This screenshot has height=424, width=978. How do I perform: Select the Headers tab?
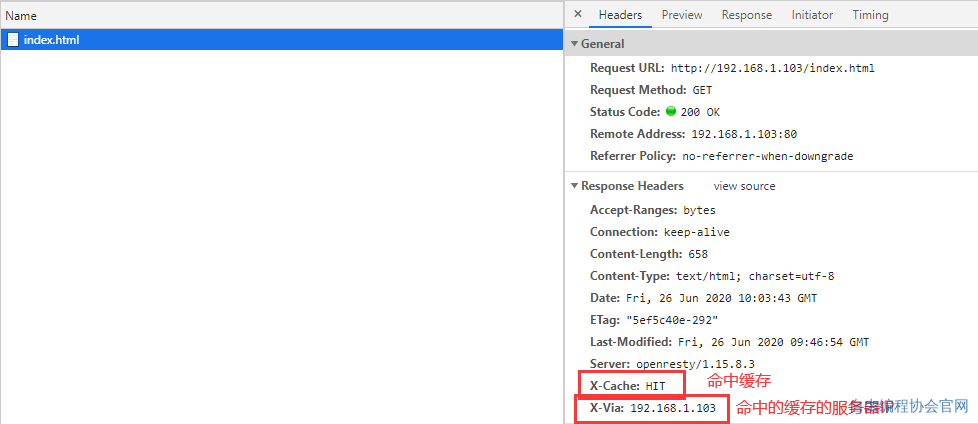click(620, 15)
